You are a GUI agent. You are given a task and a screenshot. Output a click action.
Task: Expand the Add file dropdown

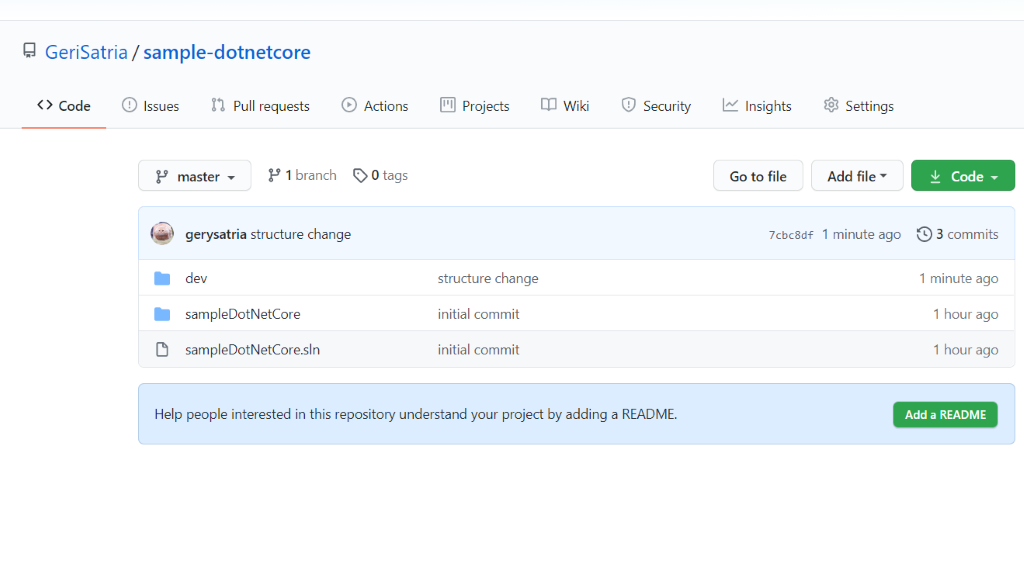(857, 176)
